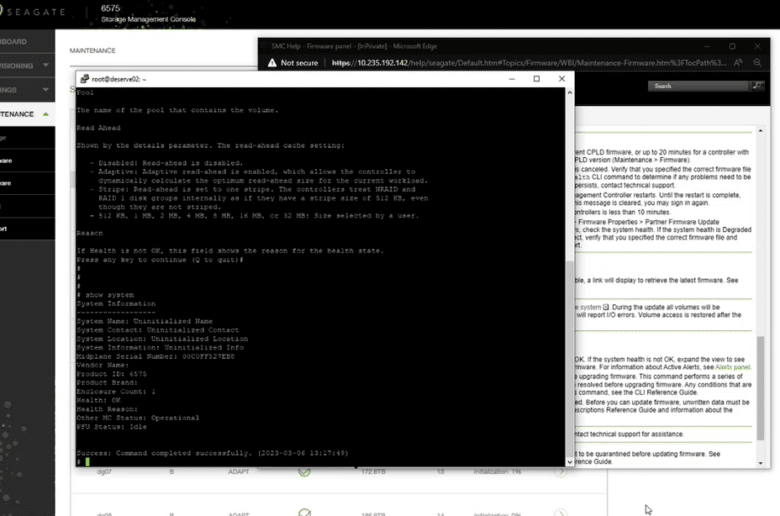Screen dimensions: 780x516
Task: Open the Support submenu item under Maintenance
Action: 27,229
